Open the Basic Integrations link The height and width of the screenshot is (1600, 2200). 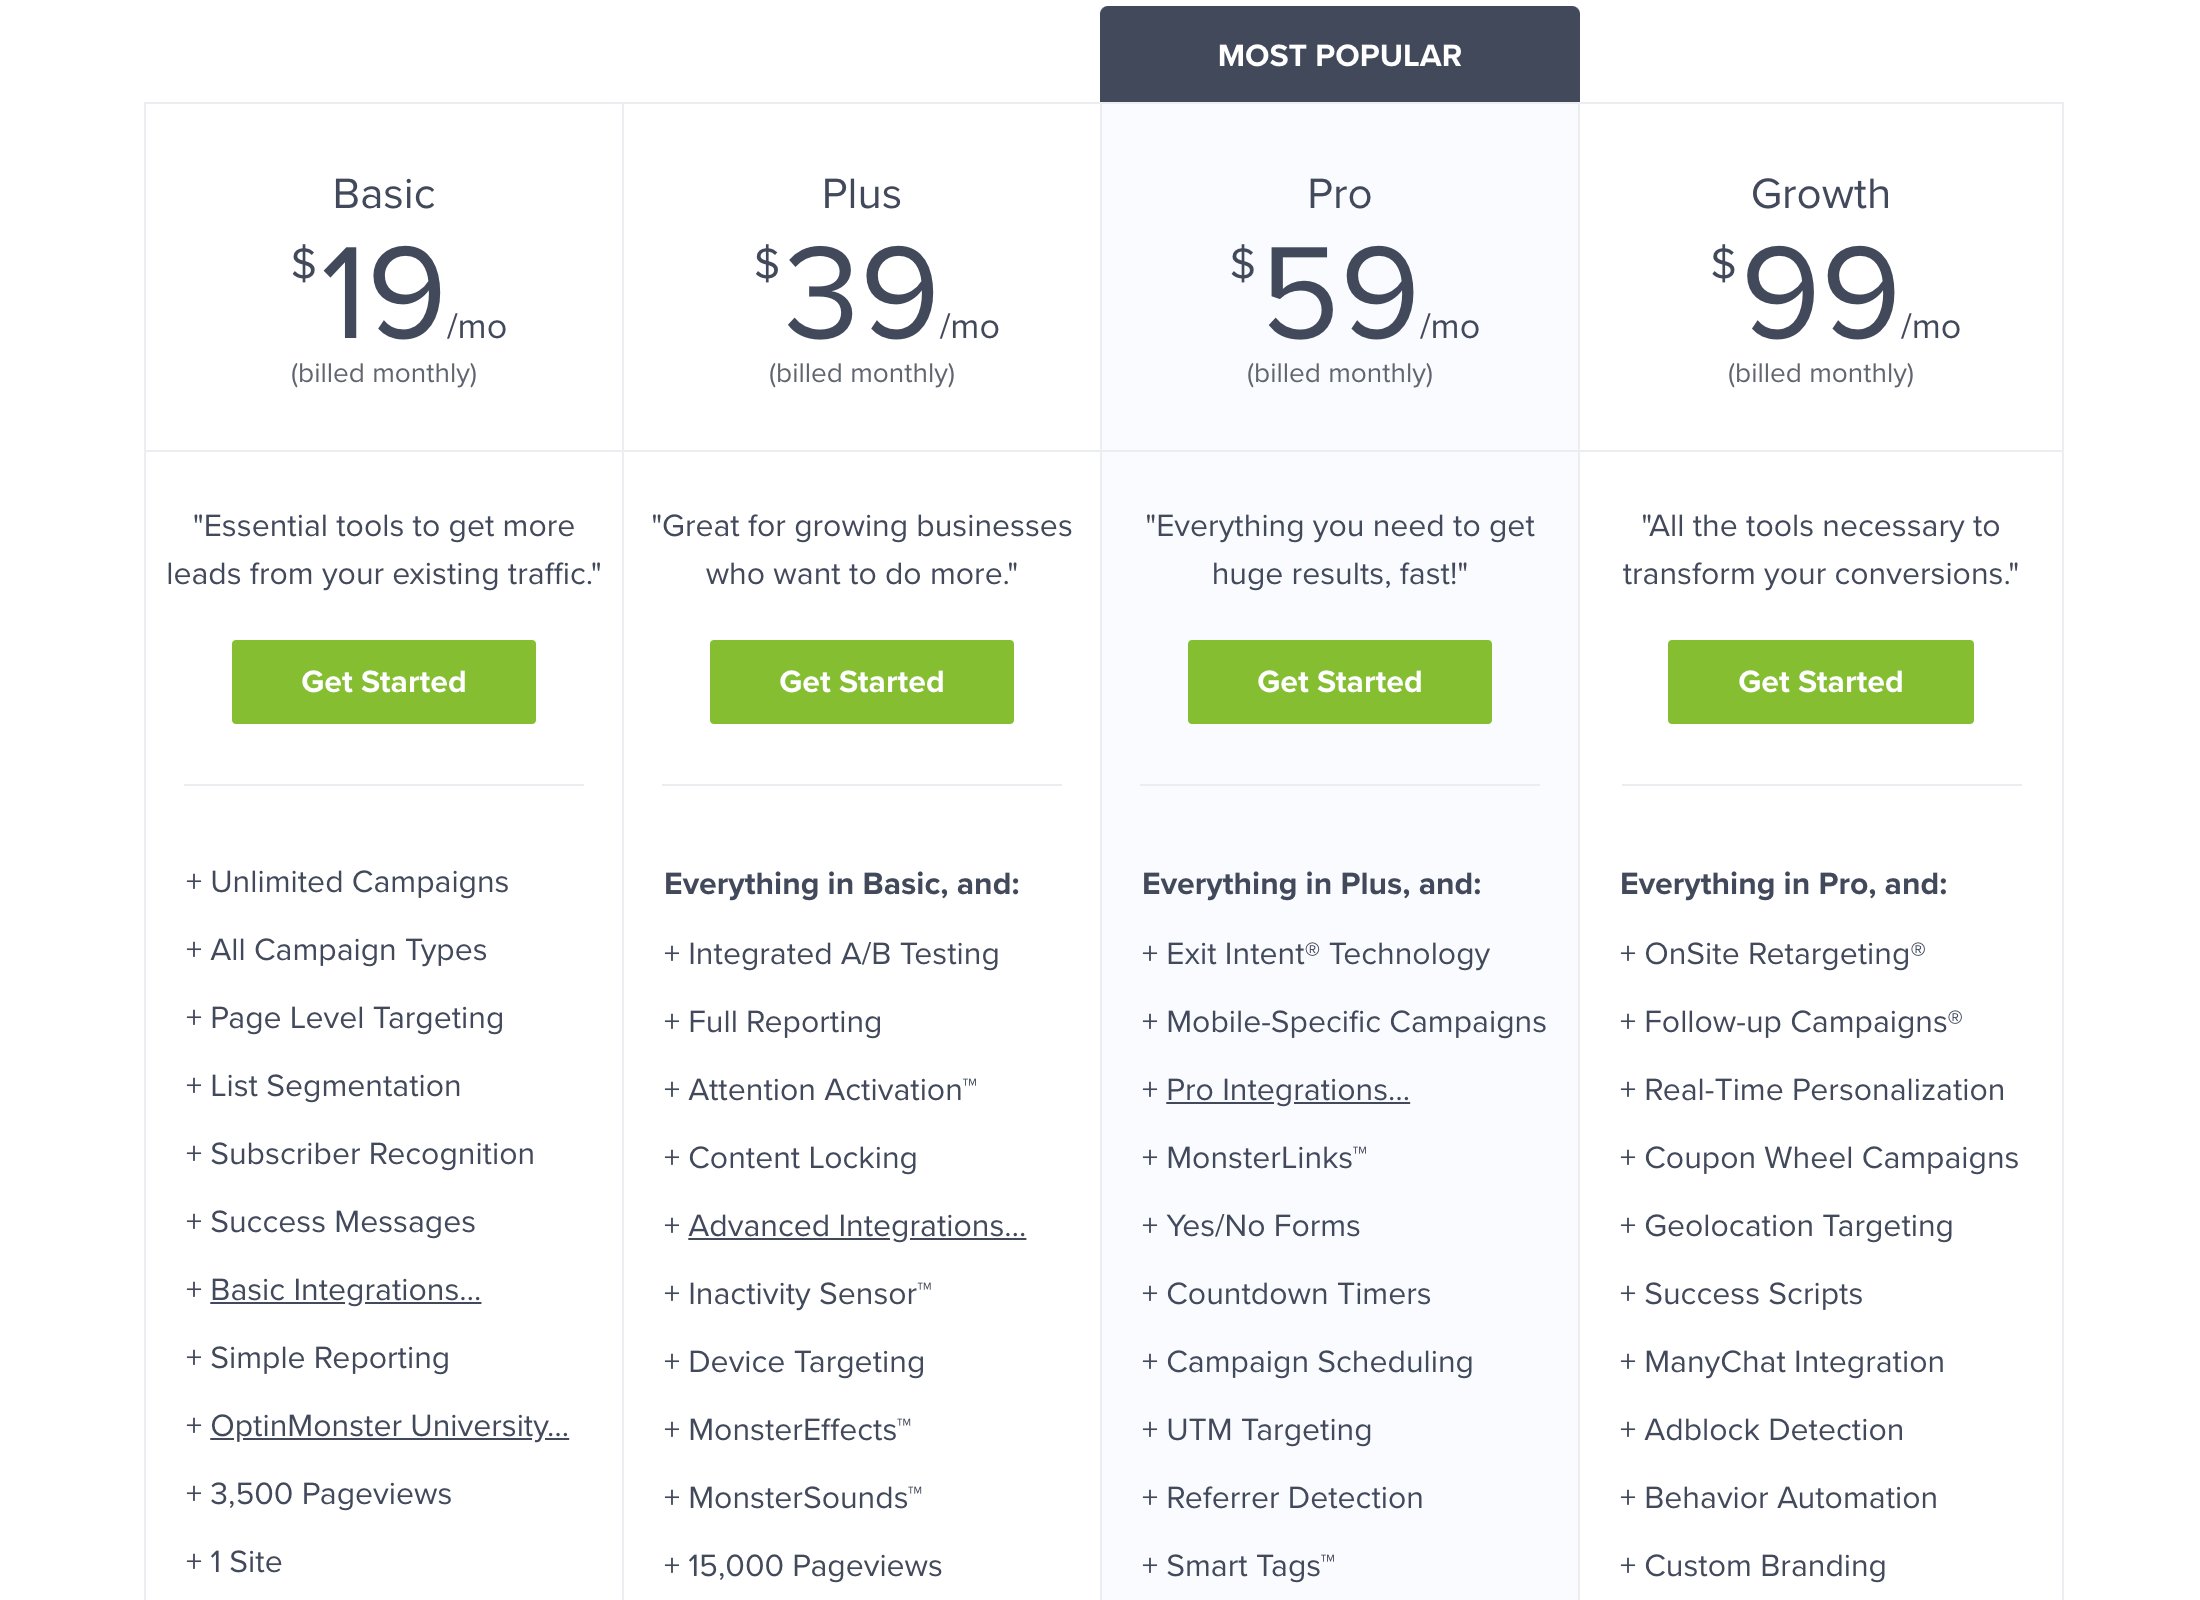click(x=344, y=1290)
